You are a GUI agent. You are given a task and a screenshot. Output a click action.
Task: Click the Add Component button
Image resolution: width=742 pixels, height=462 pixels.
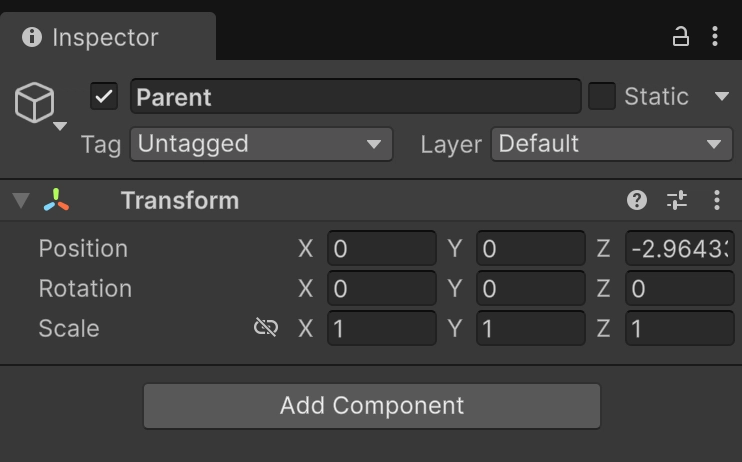coord(372,406)
